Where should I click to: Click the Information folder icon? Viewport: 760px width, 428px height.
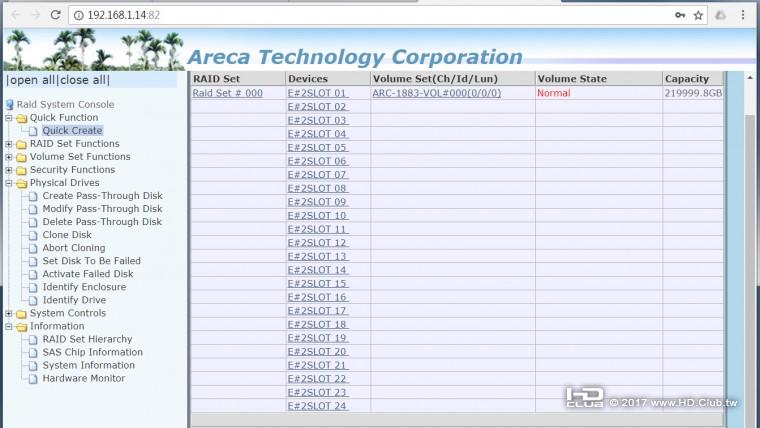tap(21, 327)
